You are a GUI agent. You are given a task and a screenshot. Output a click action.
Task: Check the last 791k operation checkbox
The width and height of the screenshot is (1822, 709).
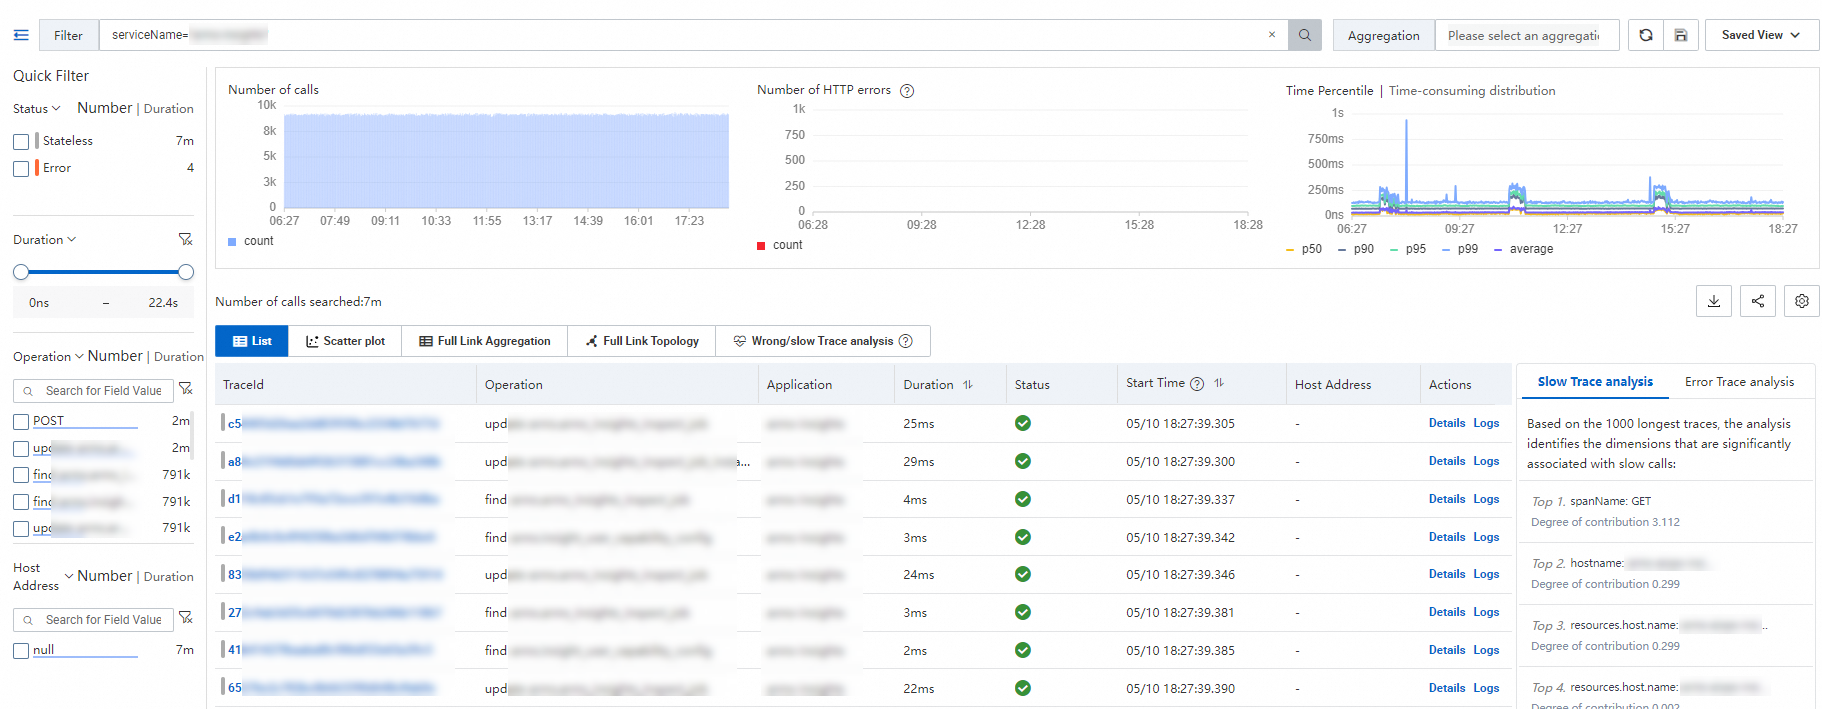pyautogui.click(x=21, y=529)
